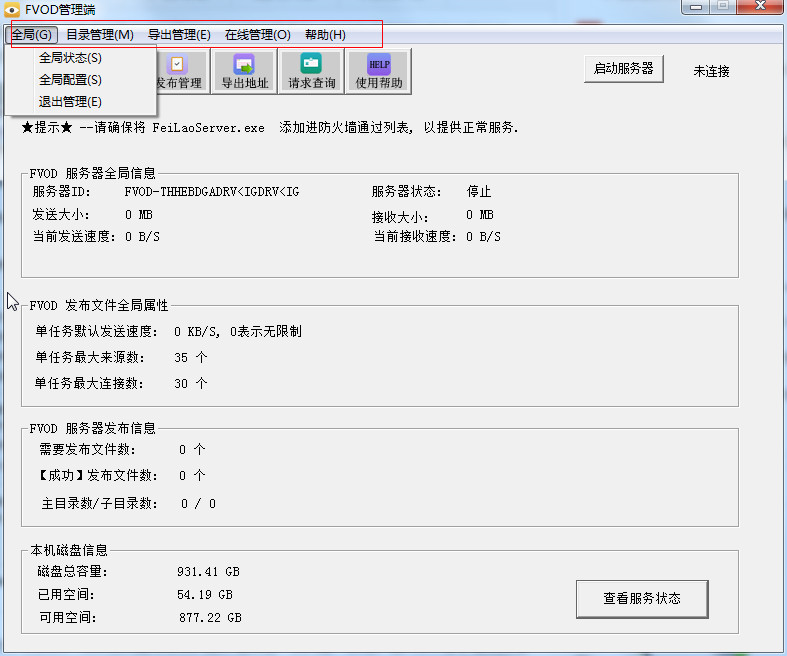787x656 pixels.
Task: Click the 已用空间 value 54.19 GB
Action: (205, 595)
